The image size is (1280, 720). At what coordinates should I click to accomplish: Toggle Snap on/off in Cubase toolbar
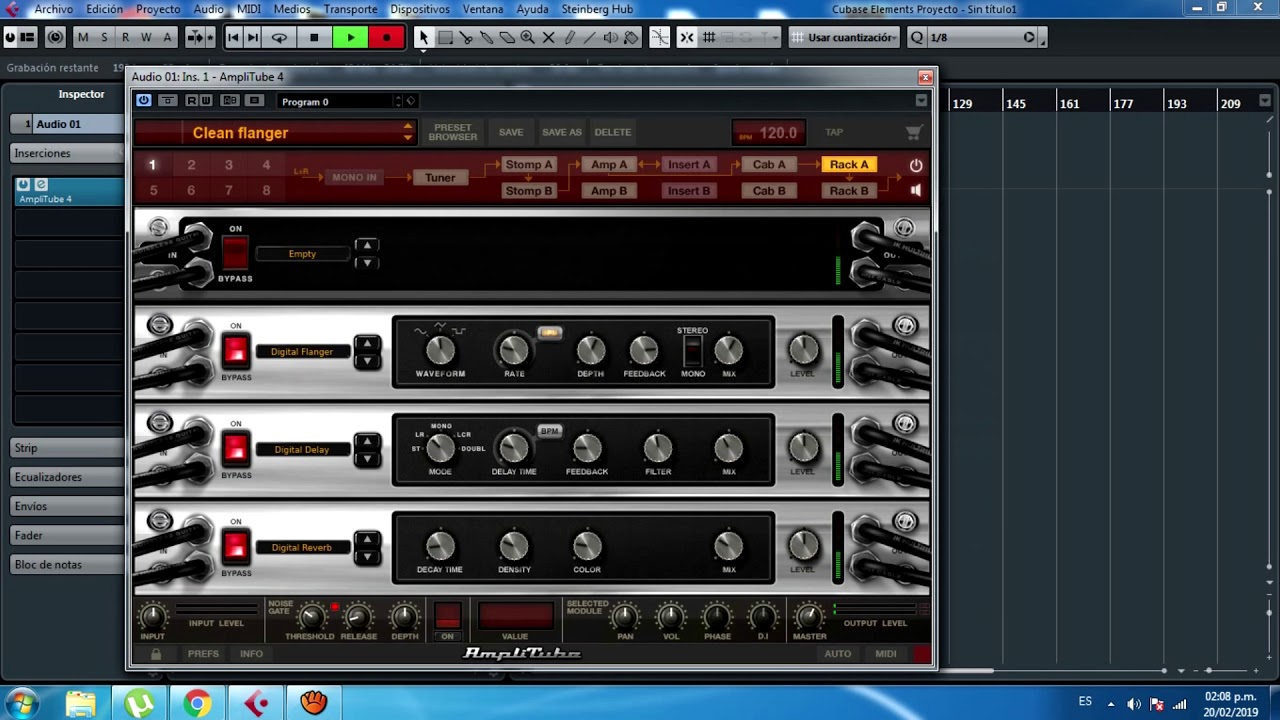686,37
